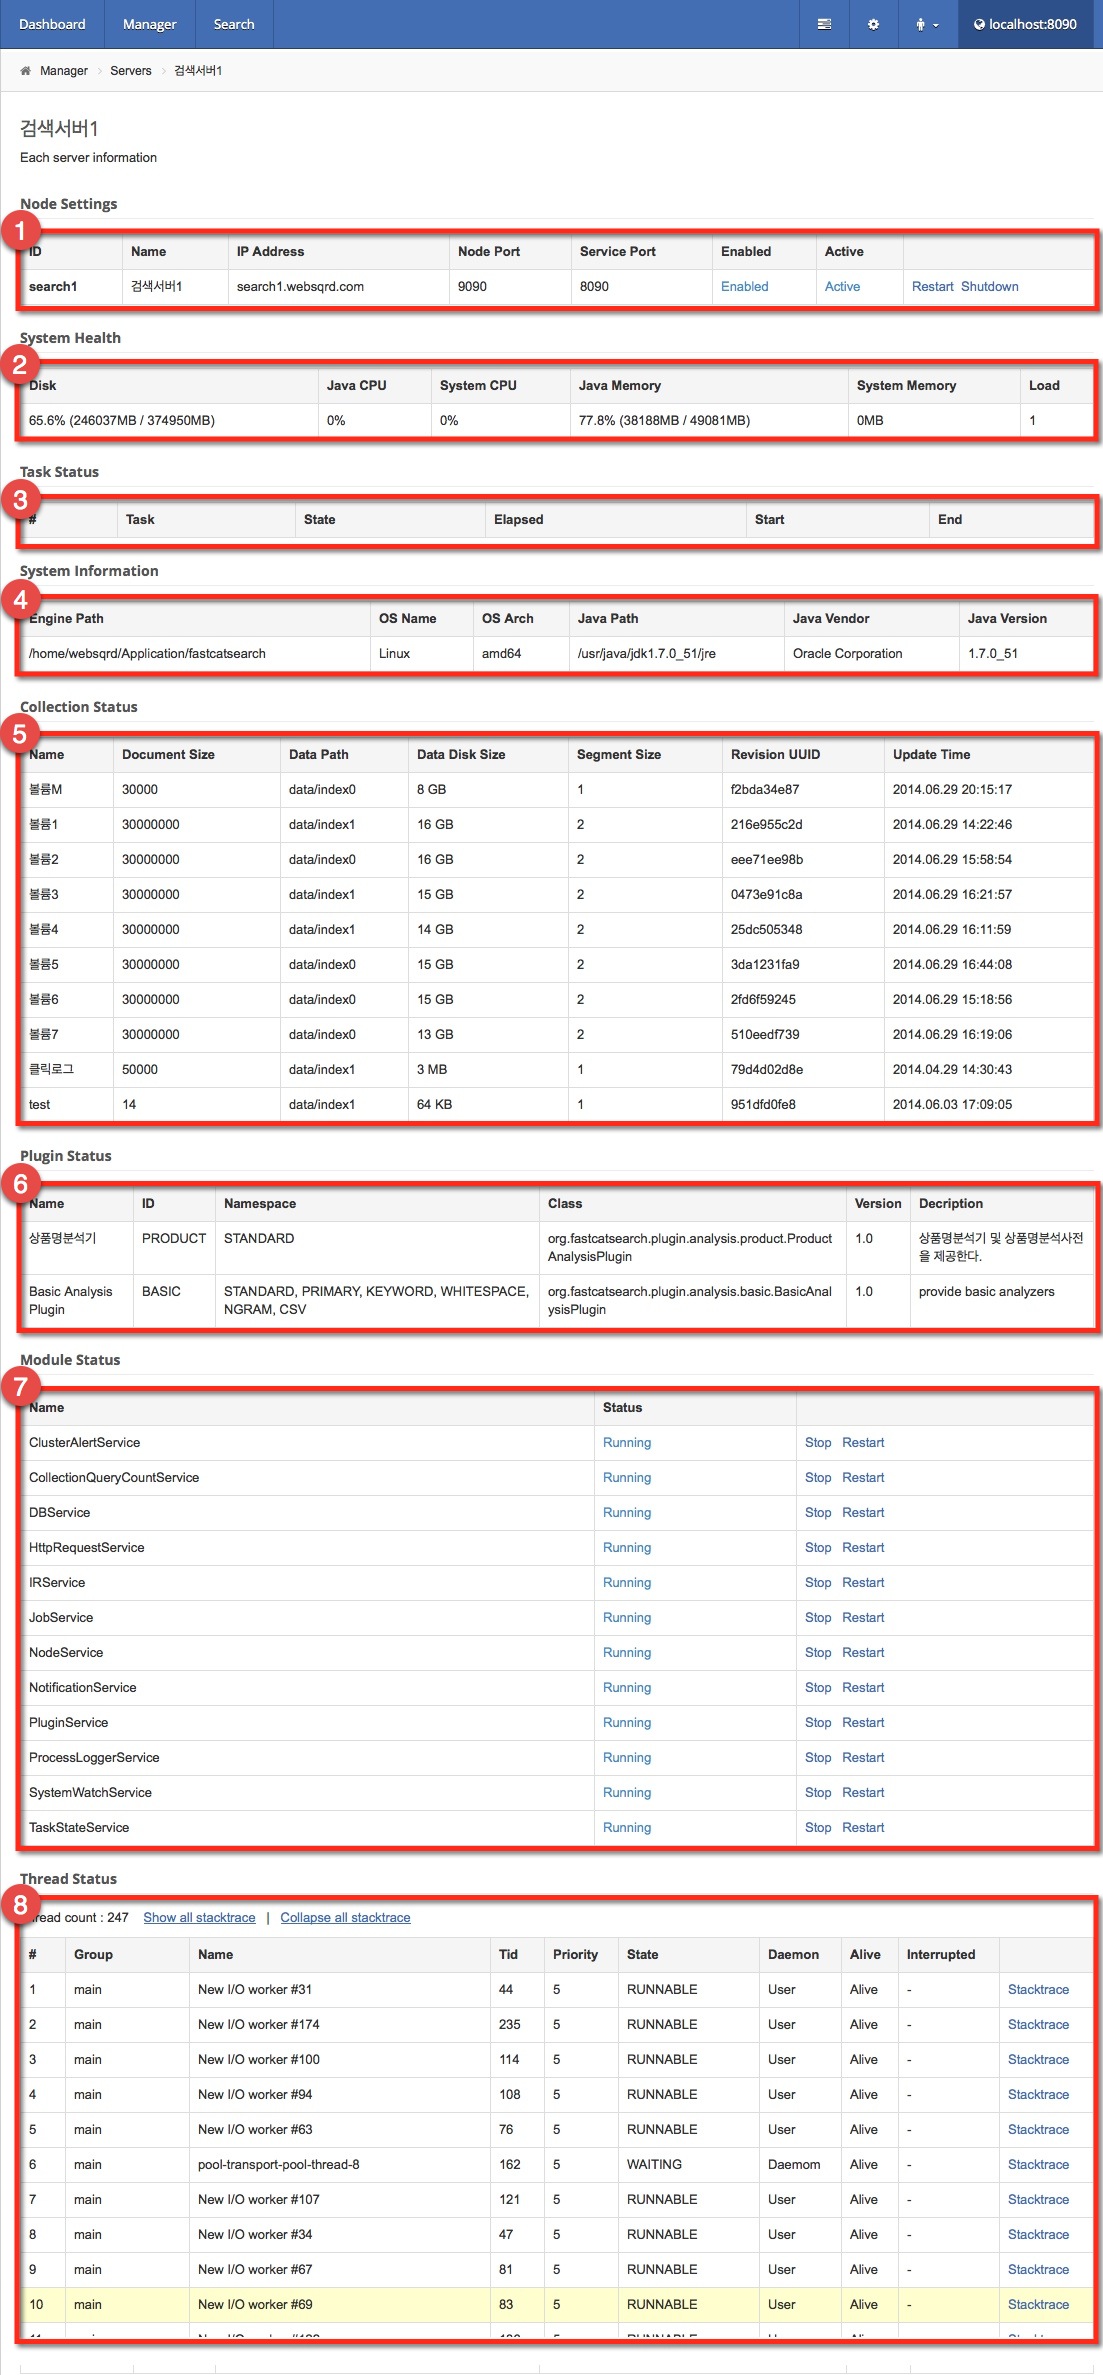Viewport: 1103px width, 2375px height.
Task: Open the server list icon in navbar
Action: pos(824,24)
